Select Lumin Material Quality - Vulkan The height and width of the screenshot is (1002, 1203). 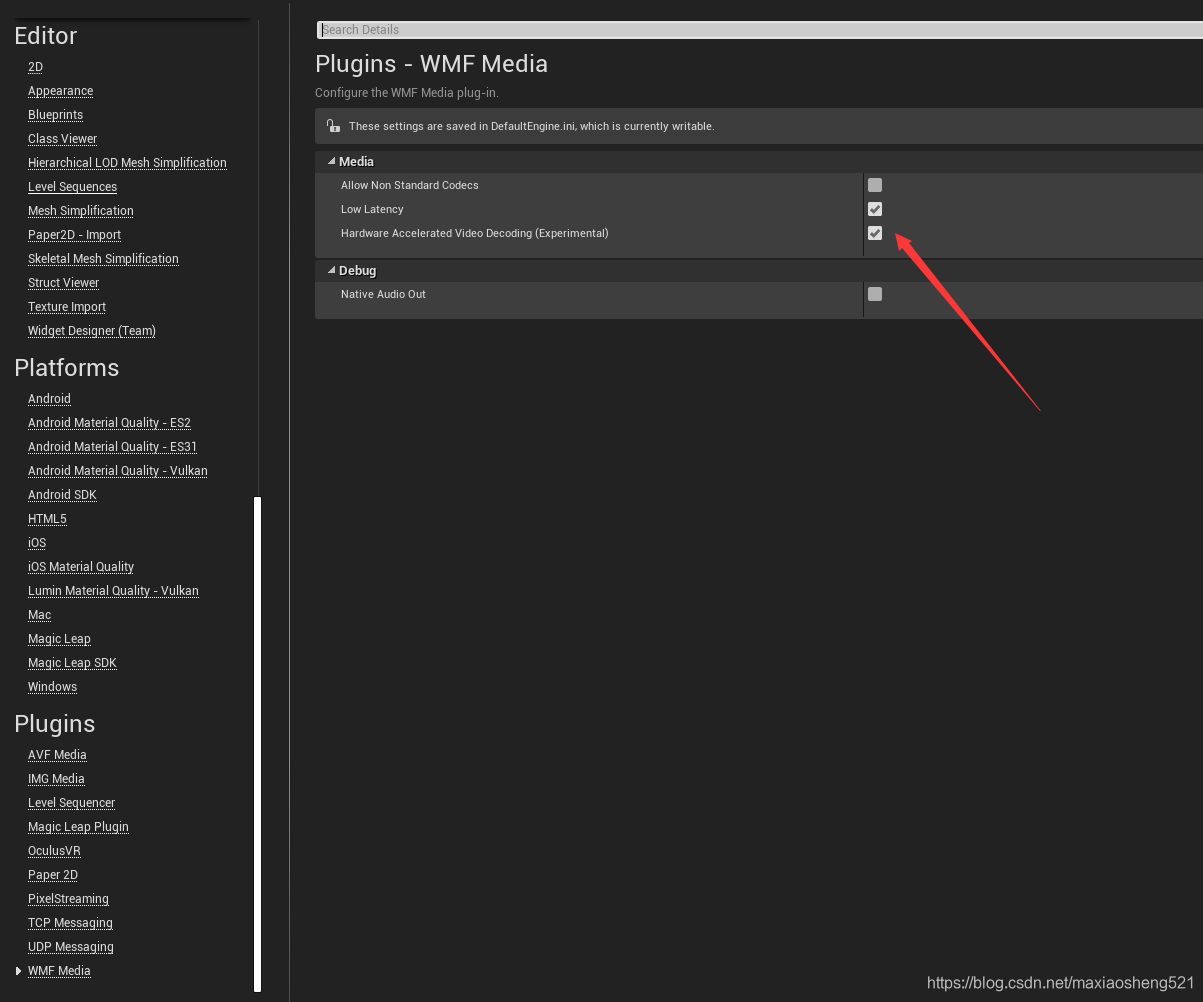point(113,591)
